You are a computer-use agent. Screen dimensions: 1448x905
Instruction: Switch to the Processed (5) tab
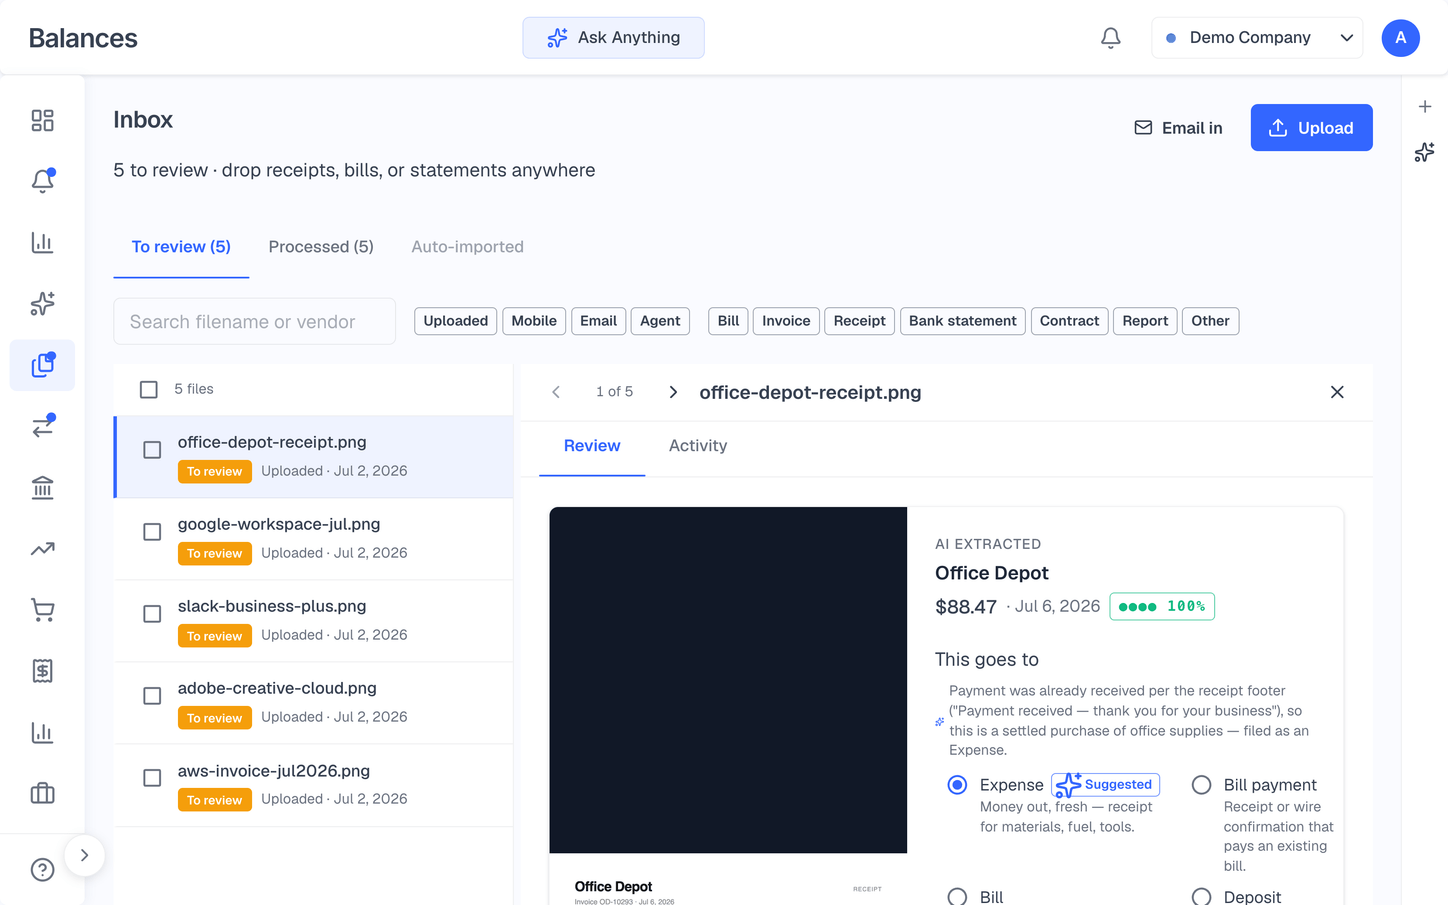click(x=321, y=247)
